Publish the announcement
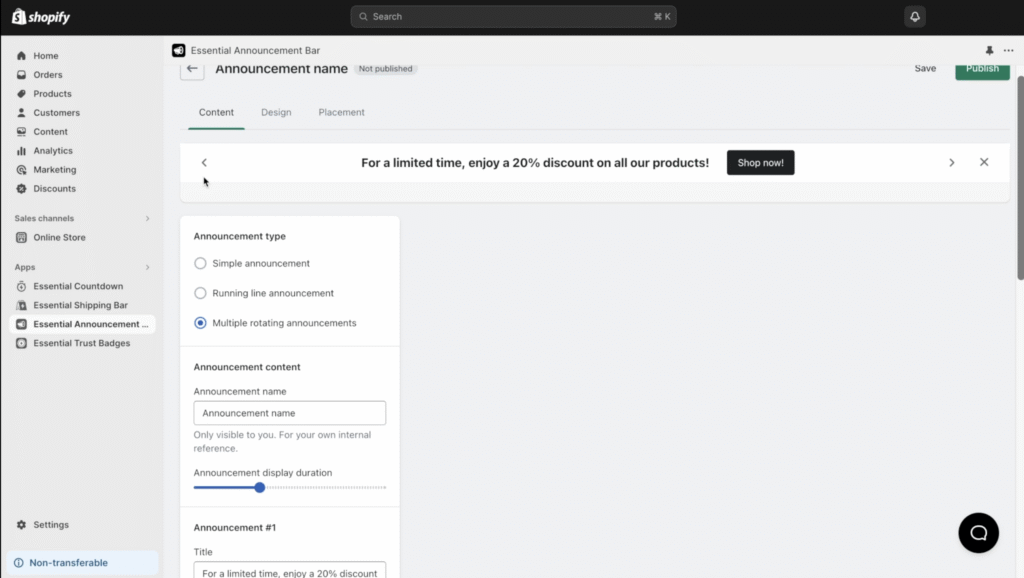This screenshot has width=1024, height=578. (x=981, y=68)
